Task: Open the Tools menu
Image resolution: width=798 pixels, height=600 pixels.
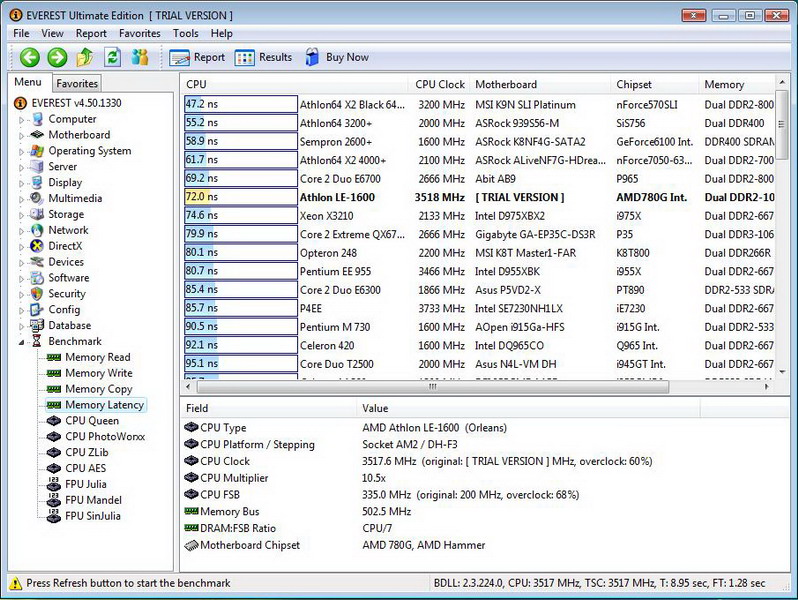Action: pos(185,33)
